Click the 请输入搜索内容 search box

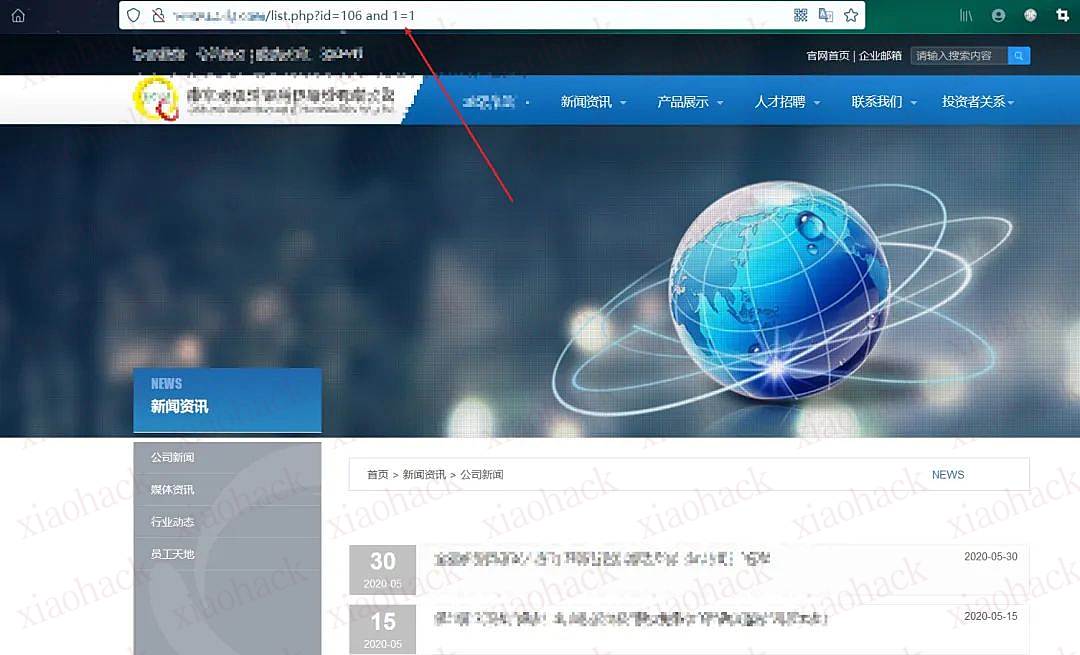tap(959, 56)
